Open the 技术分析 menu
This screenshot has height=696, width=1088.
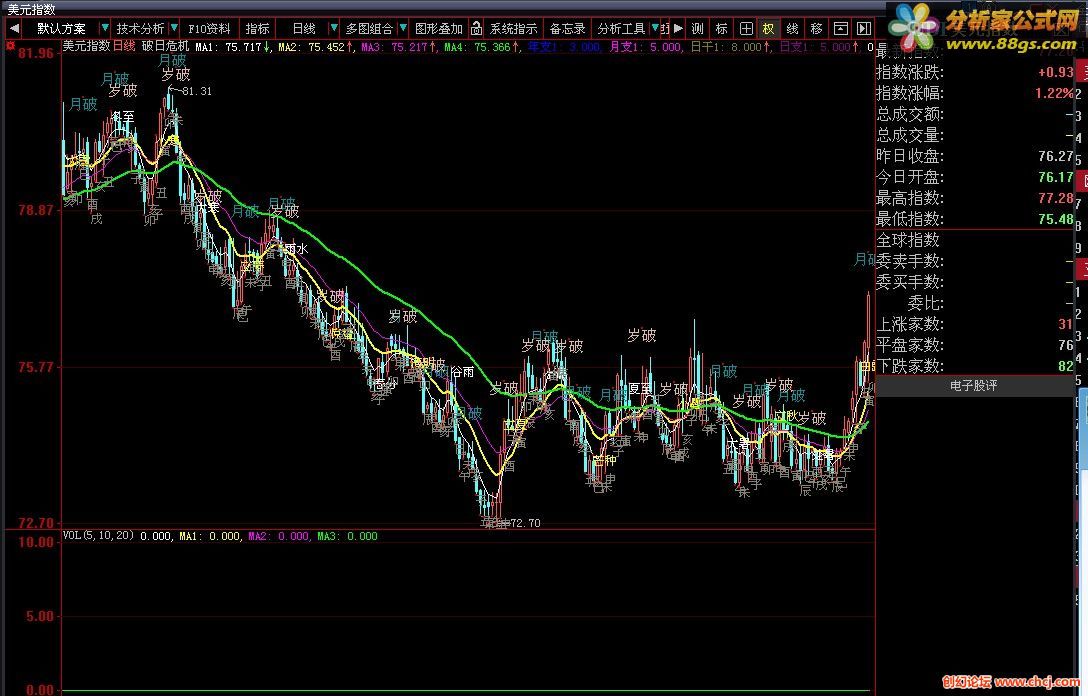point(140,28)
